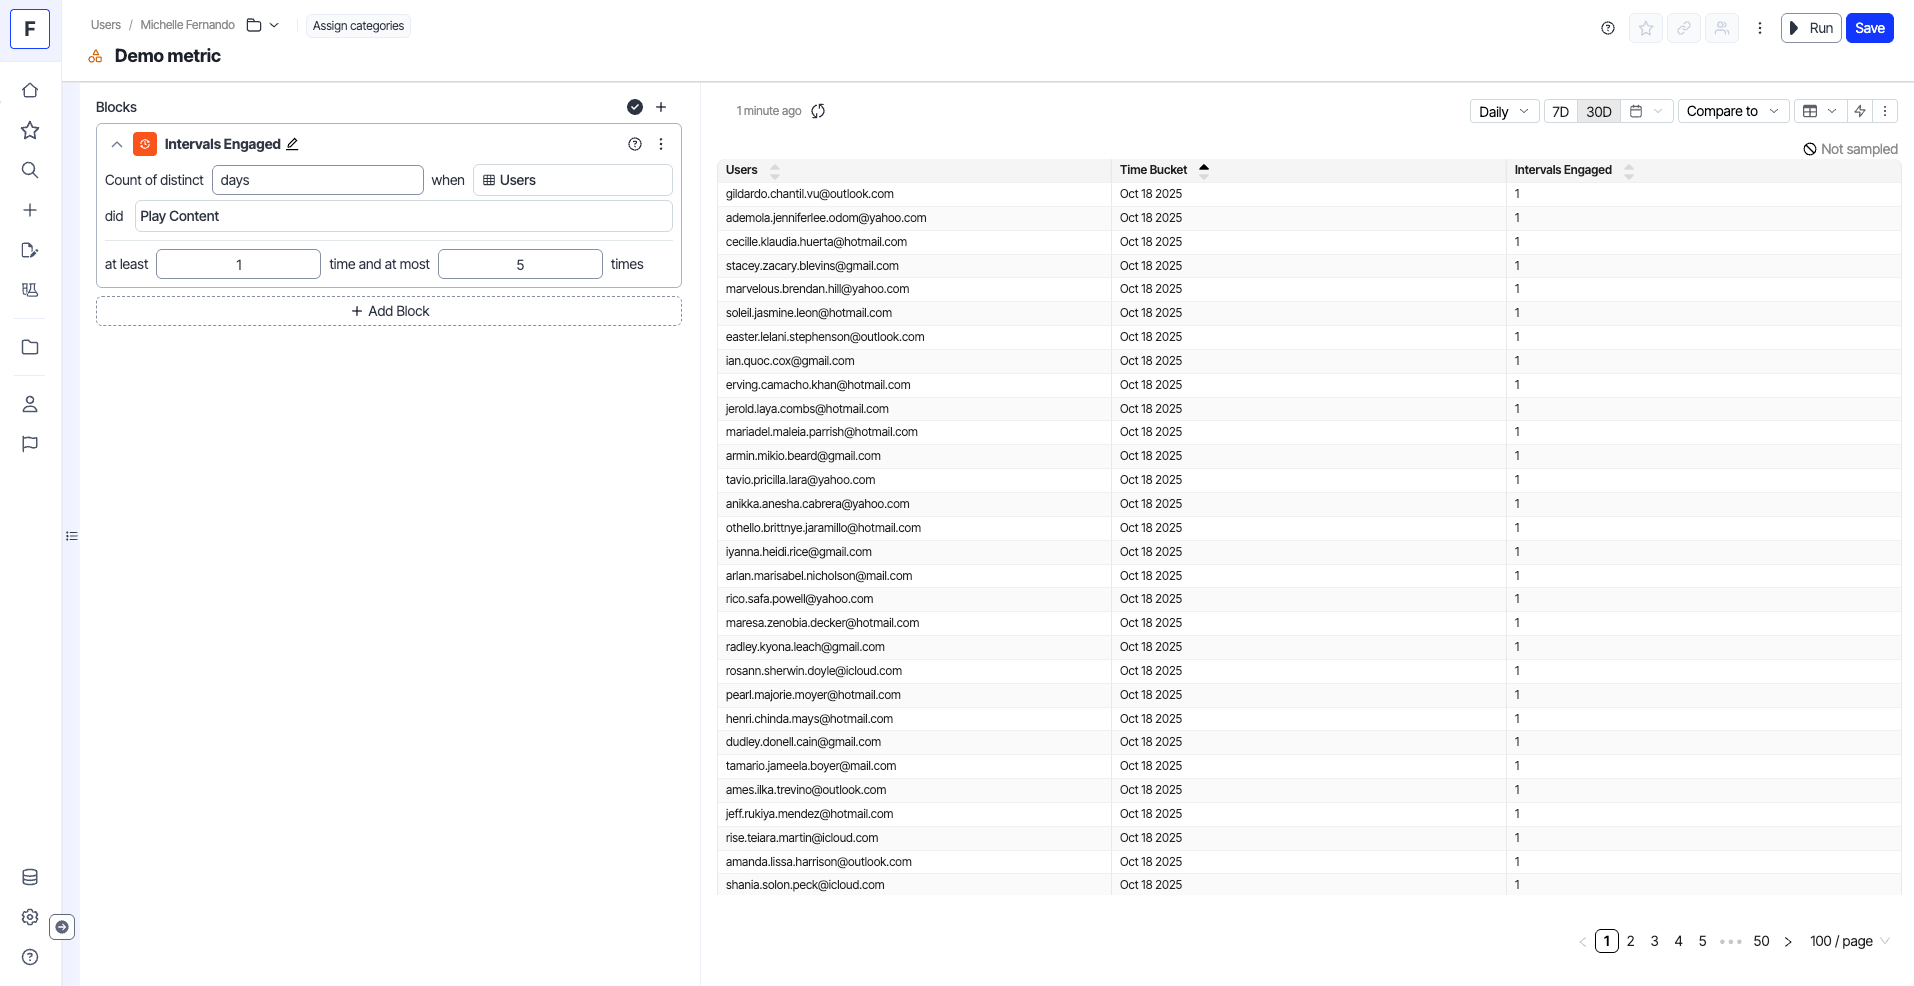Click the at least value input field
Image resolution: width=1914 pixels, height=986 pixels.
[238, 264]
